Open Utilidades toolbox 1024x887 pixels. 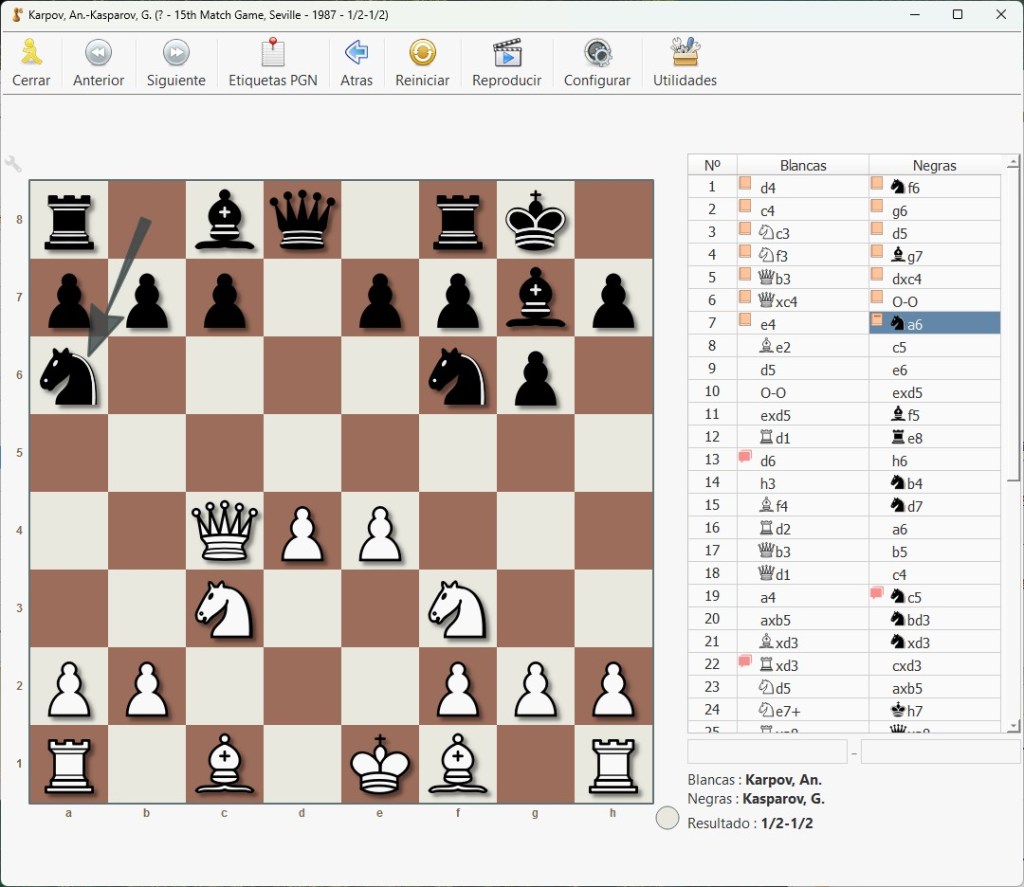pos(684,63)
